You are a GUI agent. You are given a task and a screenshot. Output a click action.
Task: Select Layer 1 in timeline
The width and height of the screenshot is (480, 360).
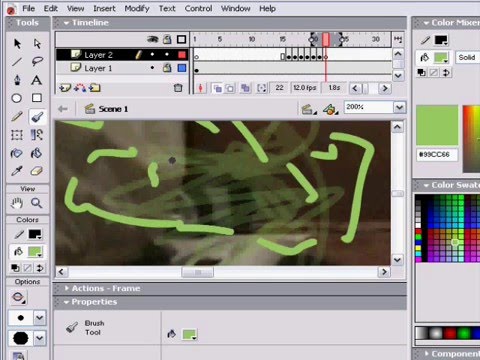(x=98, y=68)
